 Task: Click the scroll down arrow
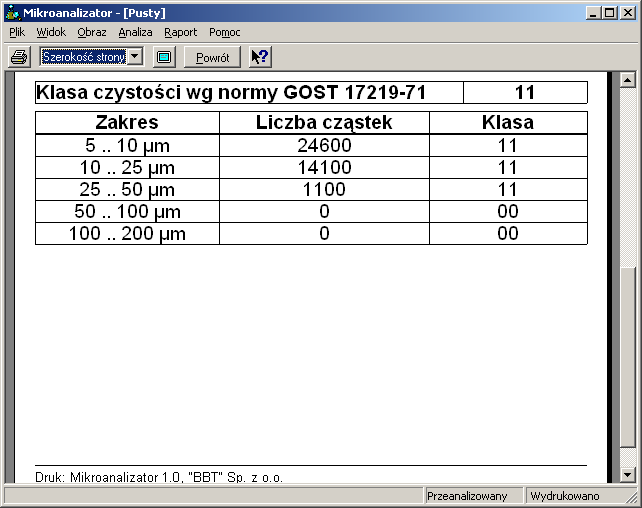(x=627, y=475)
